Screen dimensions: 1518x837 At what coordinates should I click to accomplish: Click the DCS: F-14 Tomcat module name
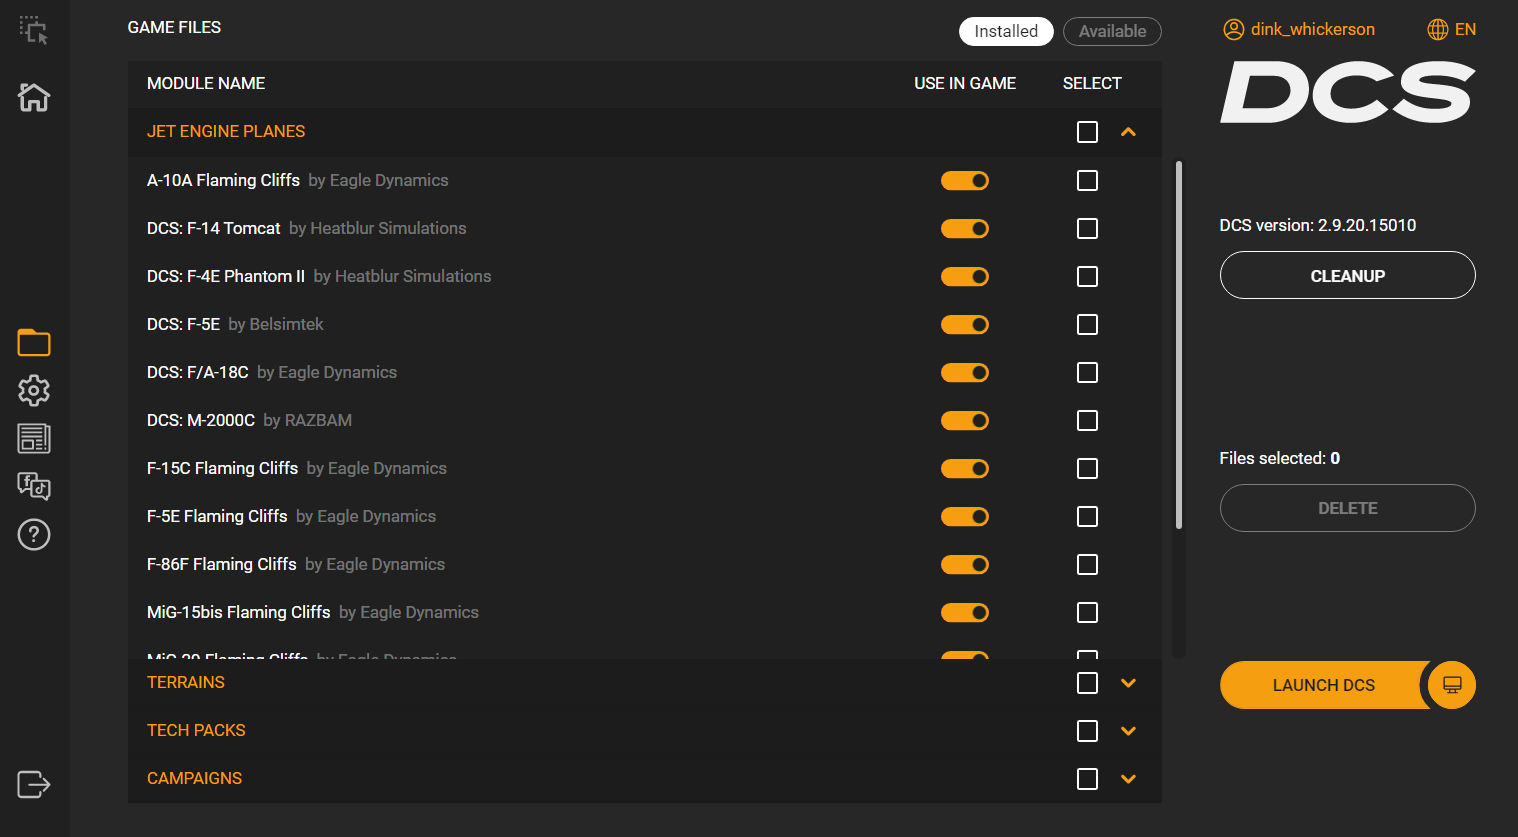[x=214, y=228]
